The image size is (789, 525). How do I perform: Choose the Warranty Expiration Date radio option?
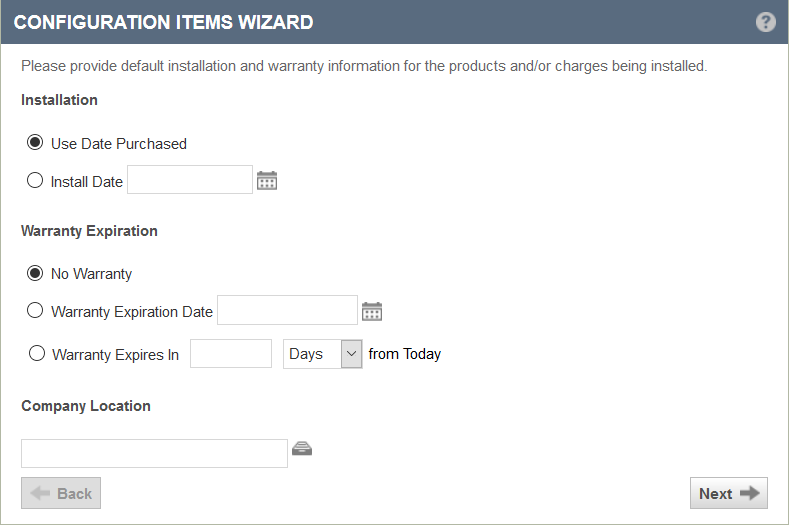(x=35, y=310)
